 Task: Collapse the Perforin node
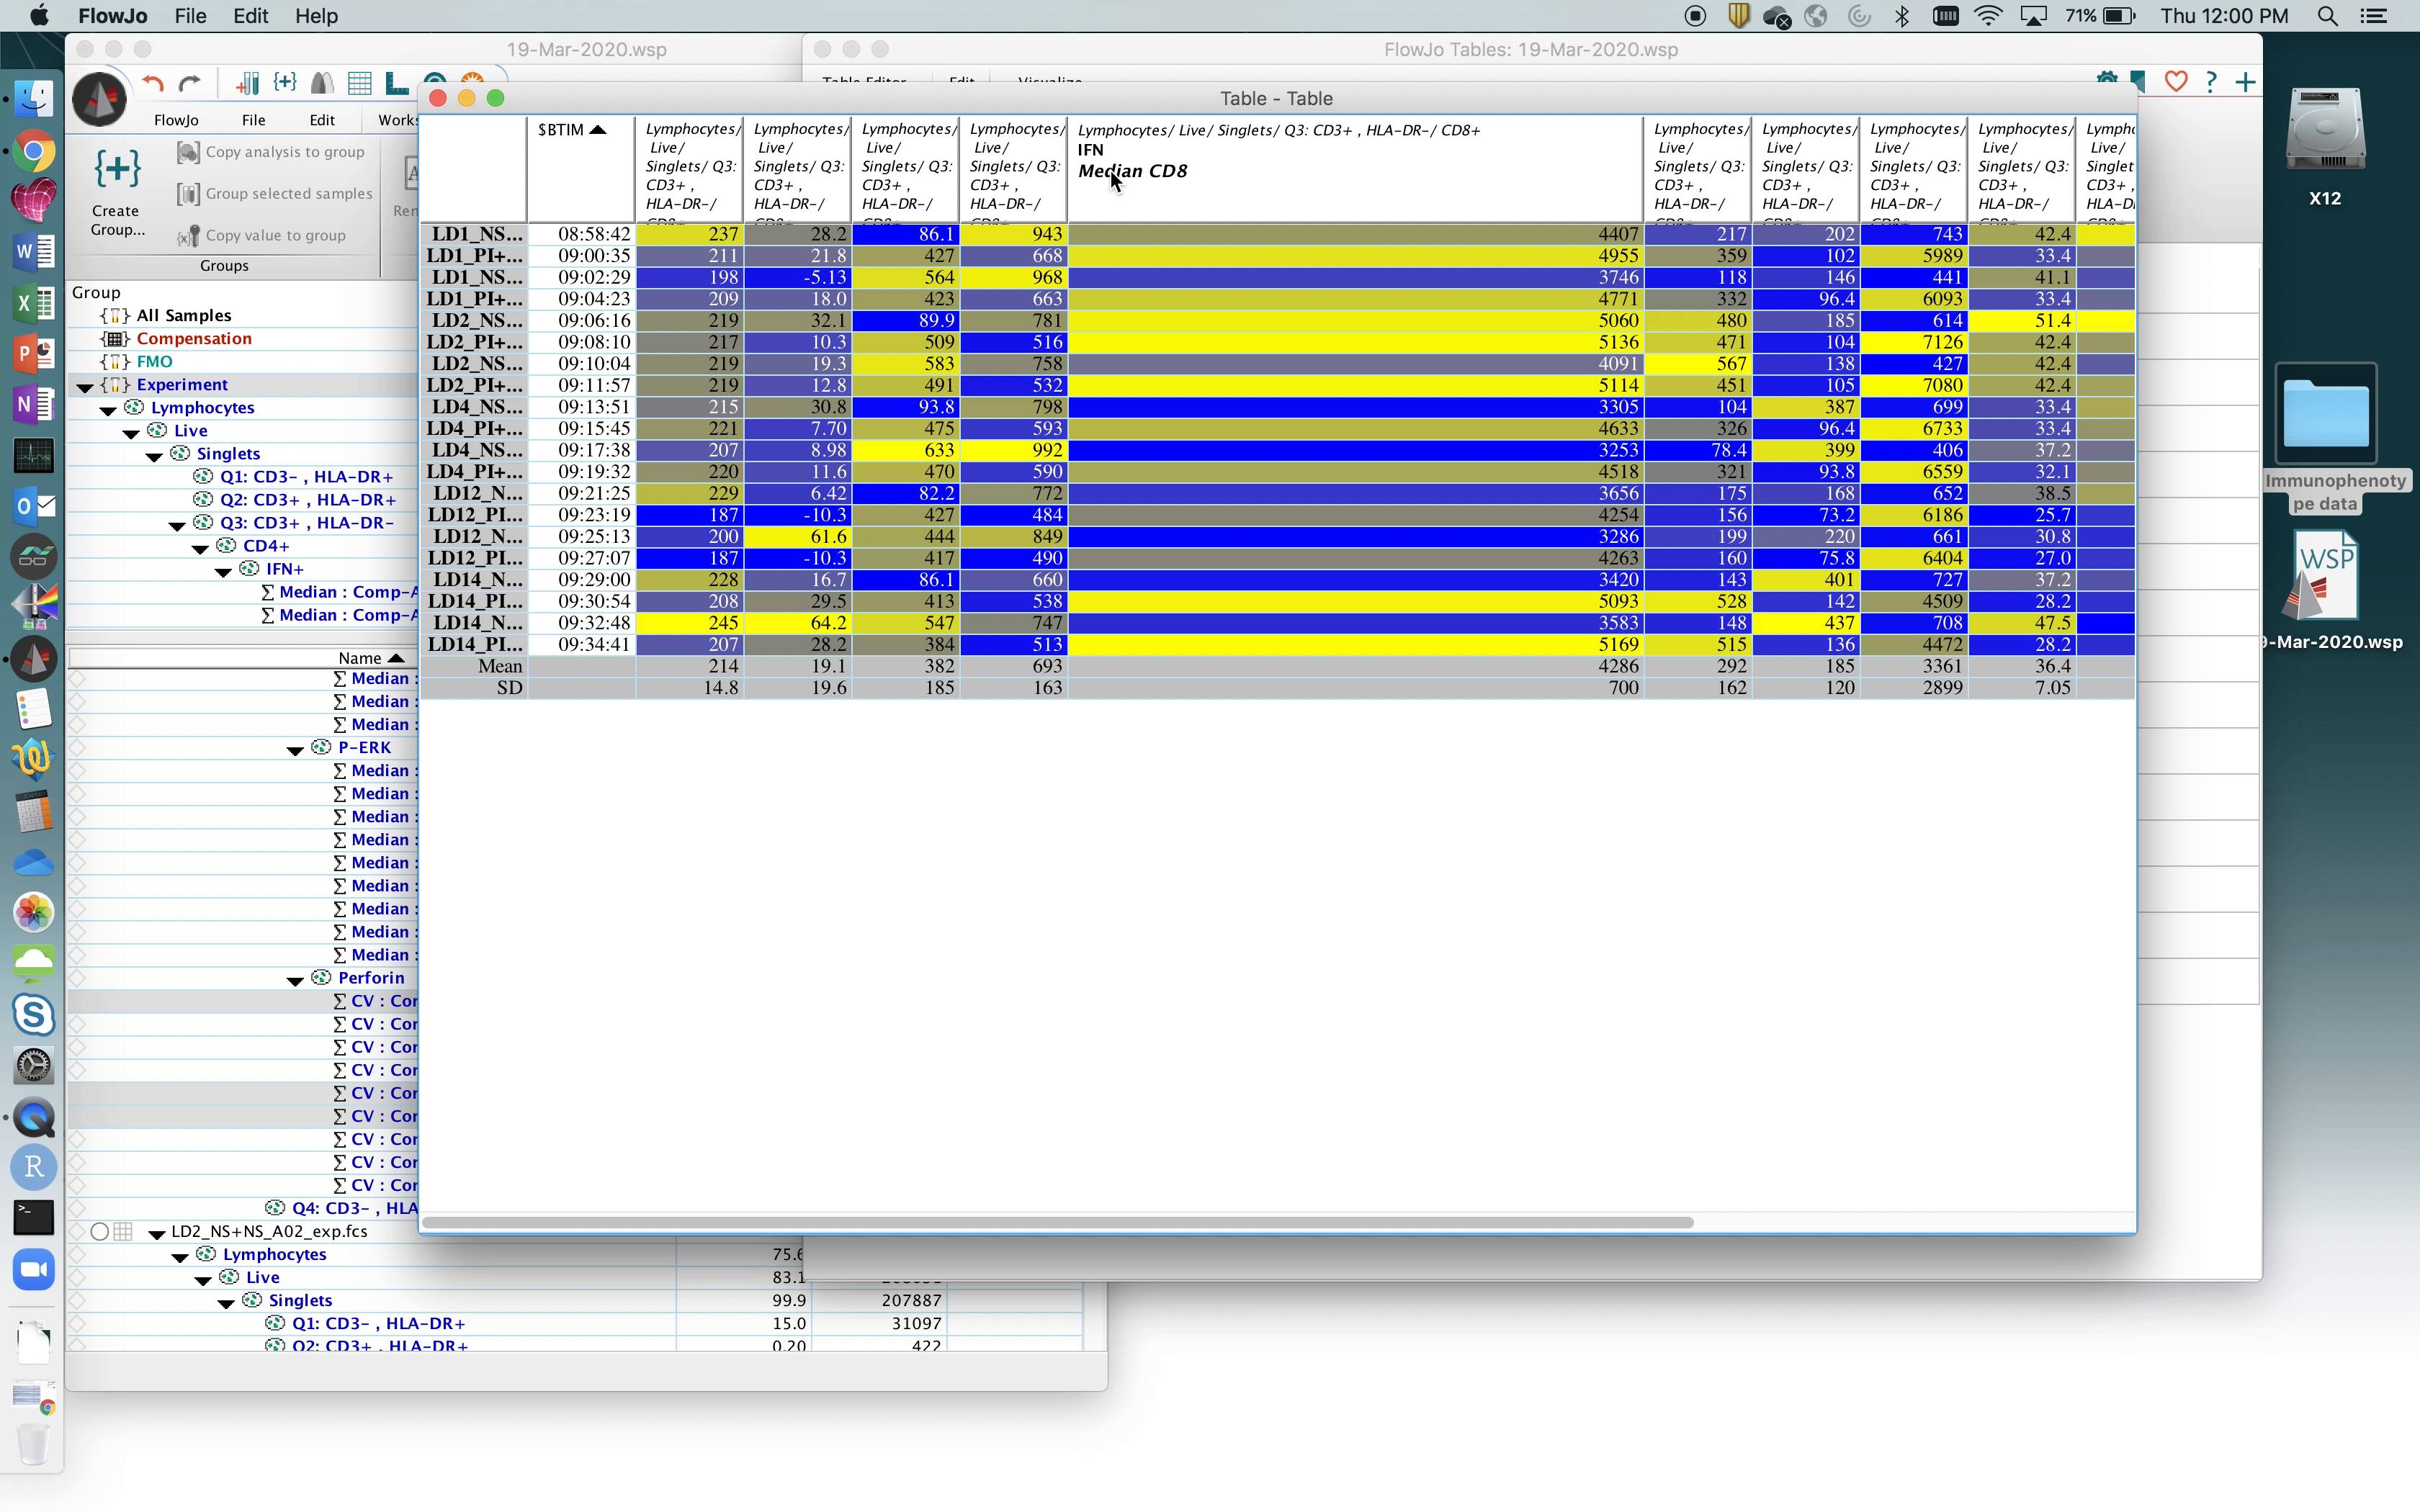coord(295,980)
